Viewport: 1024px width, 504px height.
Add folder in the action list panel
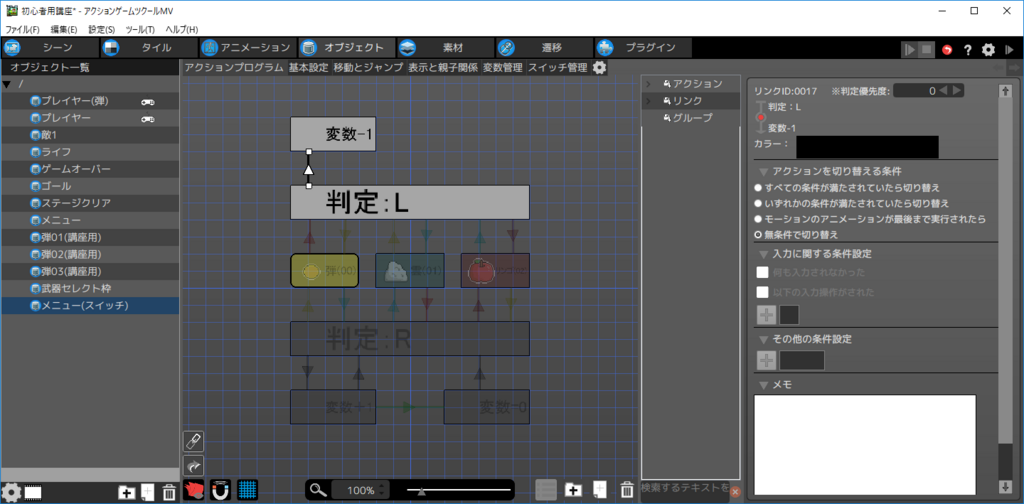[x=573, y=490]
